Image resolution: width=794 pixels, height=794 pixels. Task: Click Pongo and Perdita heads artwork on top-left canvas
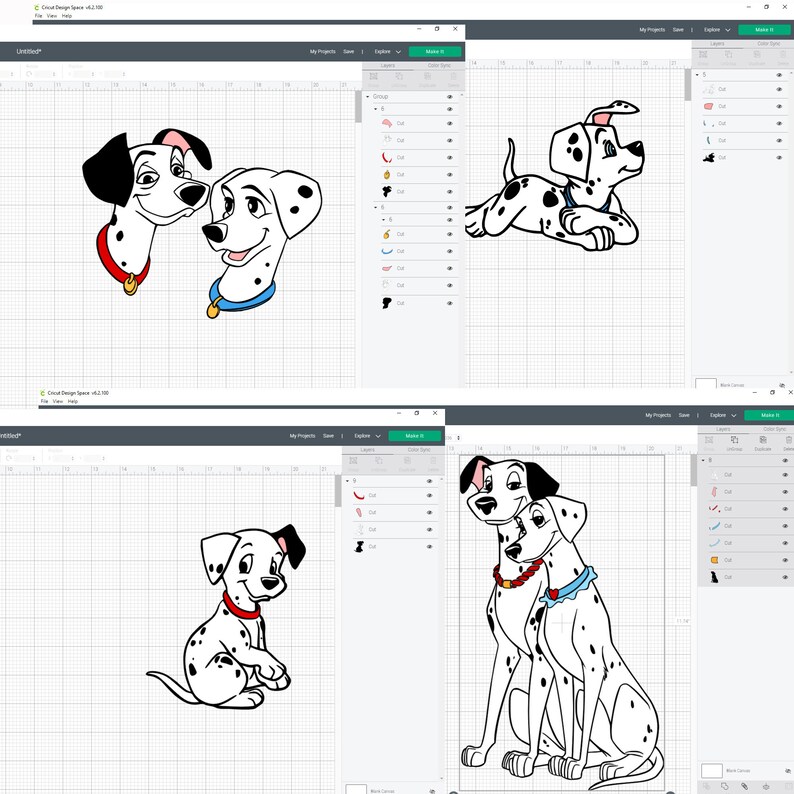[x=202, y=223]
